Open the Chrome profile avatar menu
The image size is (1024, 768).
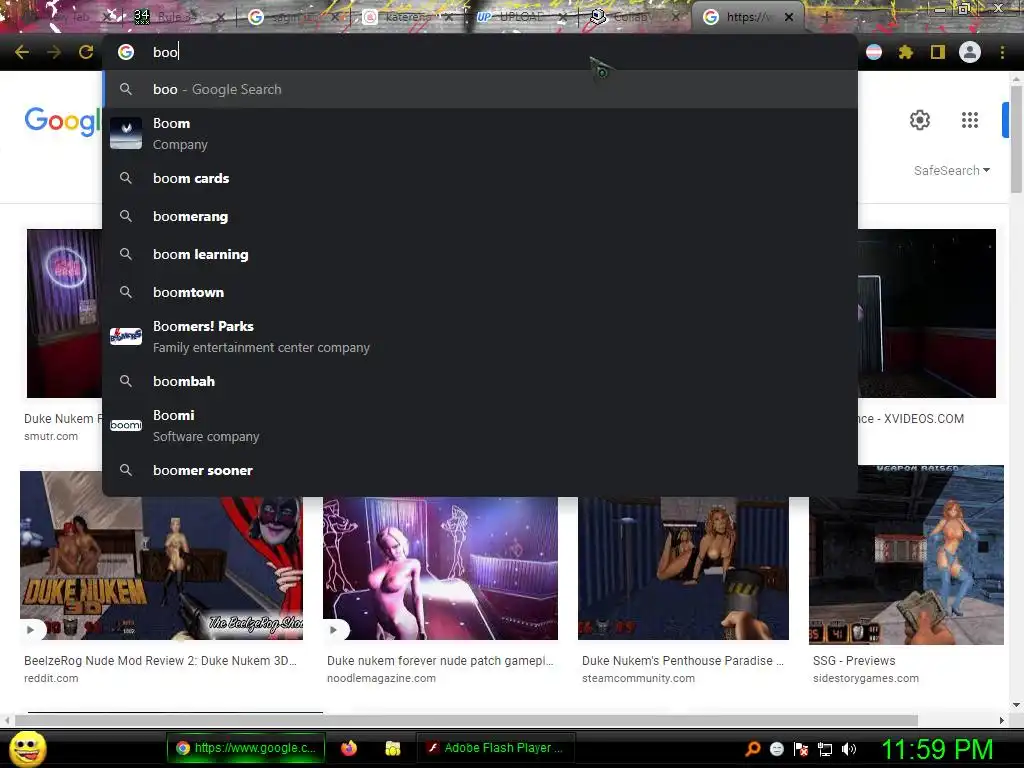click(970, 52)
